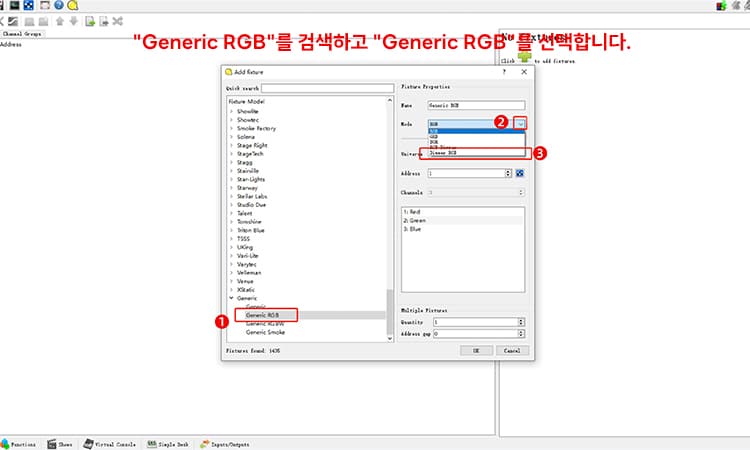Select Stage Right in fixture list
This screenshot has height=450, width=750.
point(252,145)
